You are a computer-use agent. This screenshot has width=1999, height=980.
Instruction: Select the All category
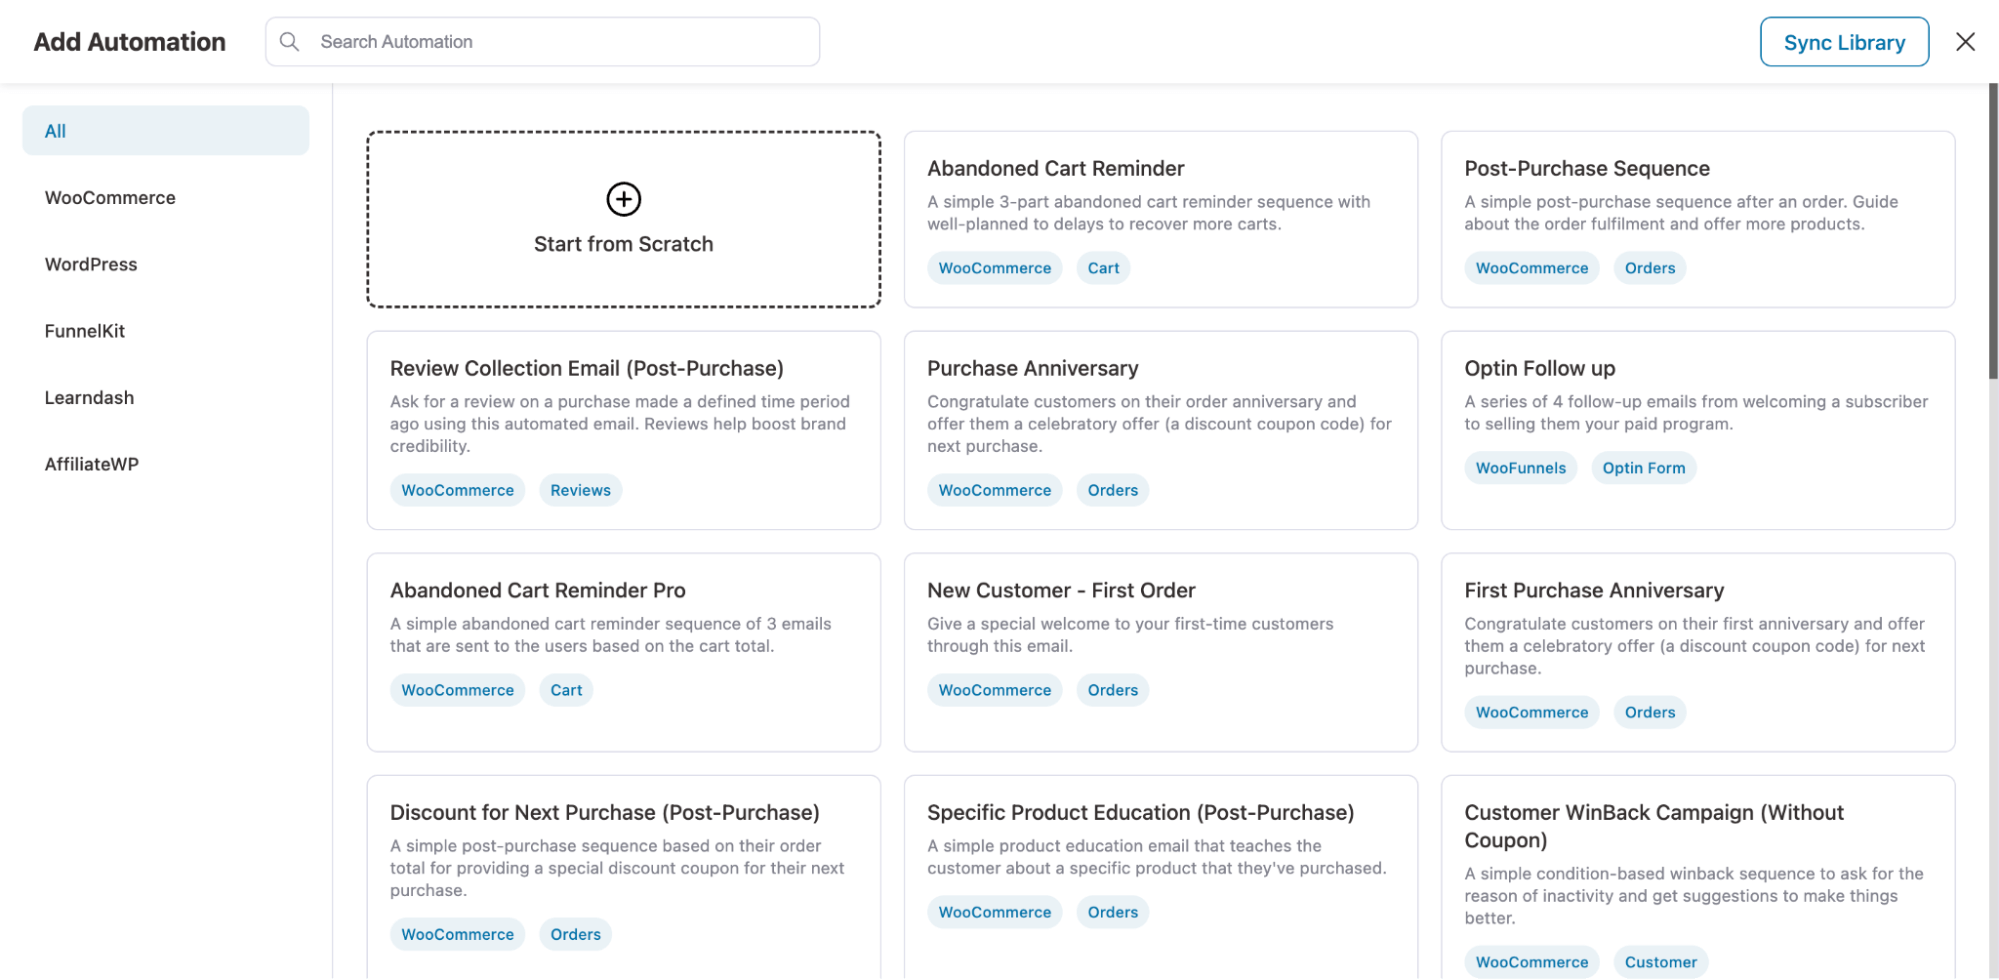click(x=166, y=131)
